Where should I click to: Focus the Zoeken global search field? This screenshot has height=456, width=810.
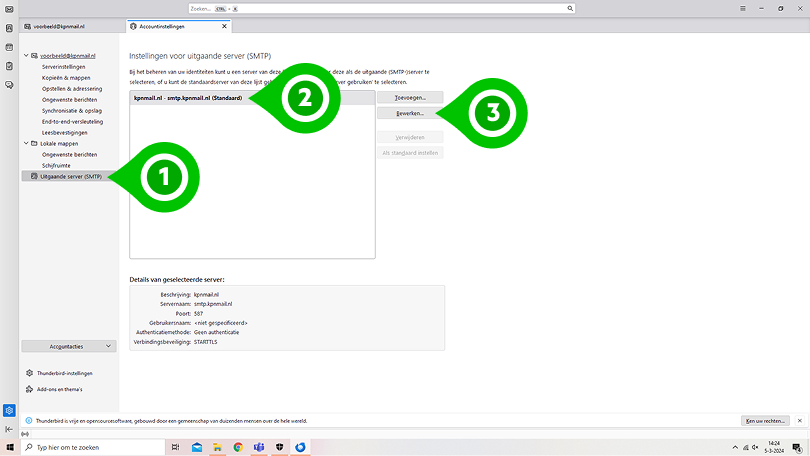coord(382,9)
